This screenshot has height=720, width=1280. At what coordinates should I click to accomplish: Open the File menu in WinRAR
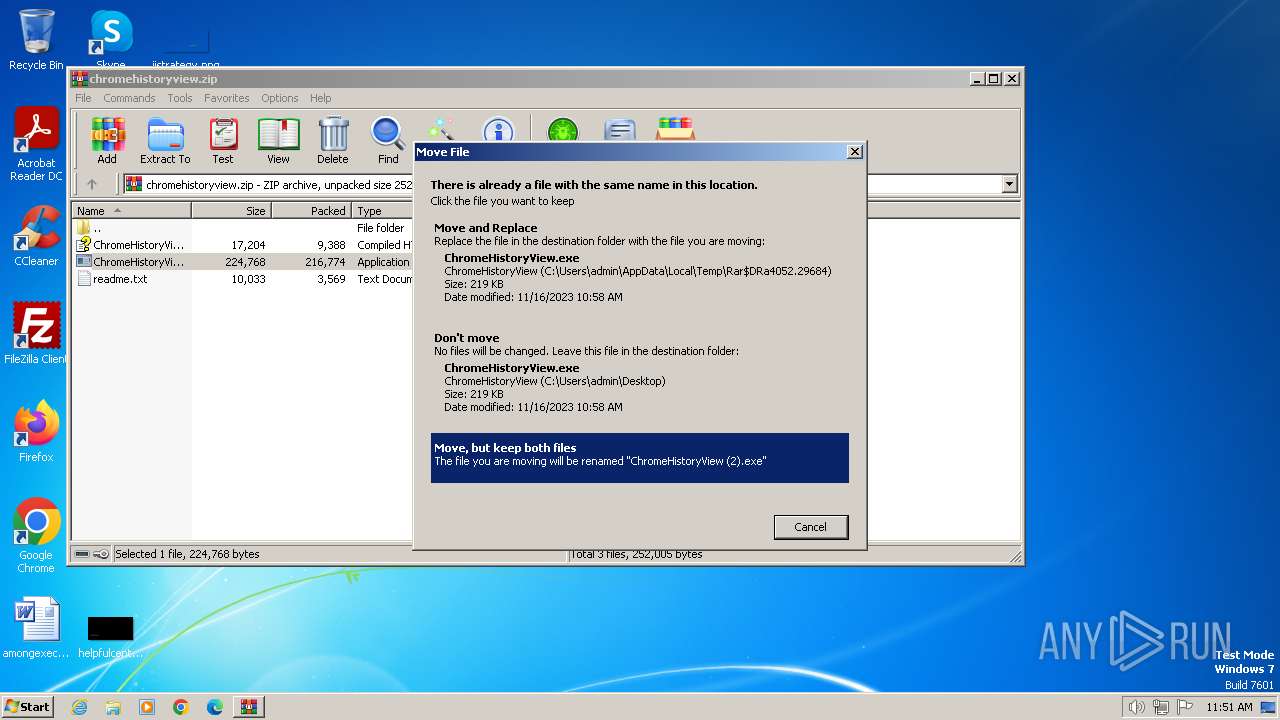pos(83,98)
